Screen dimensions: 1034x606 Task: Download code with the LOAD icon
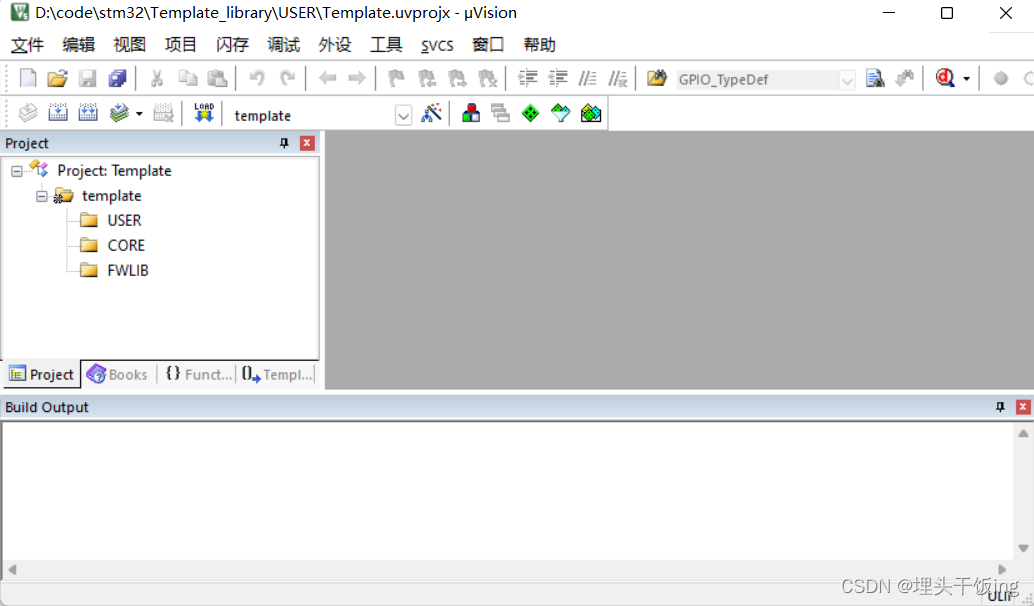click(x=204, y=112)
